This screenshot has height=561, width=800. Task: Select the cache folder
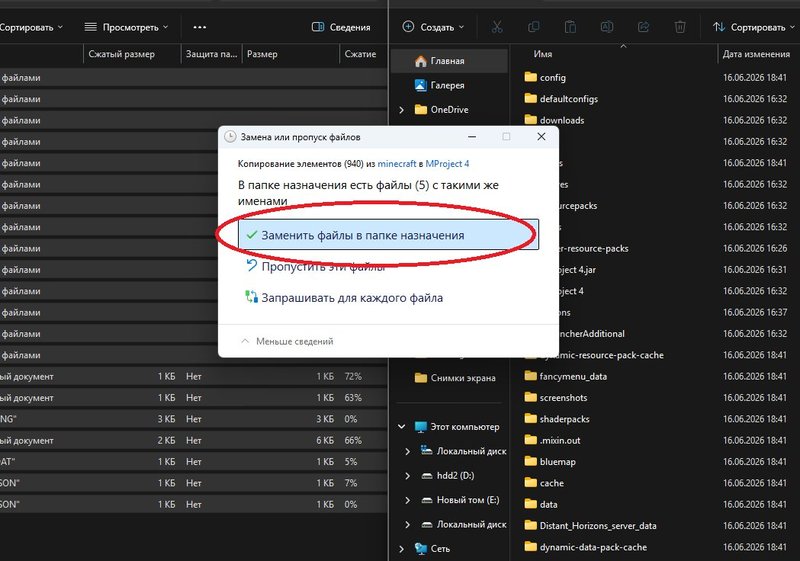coord(544,483)
